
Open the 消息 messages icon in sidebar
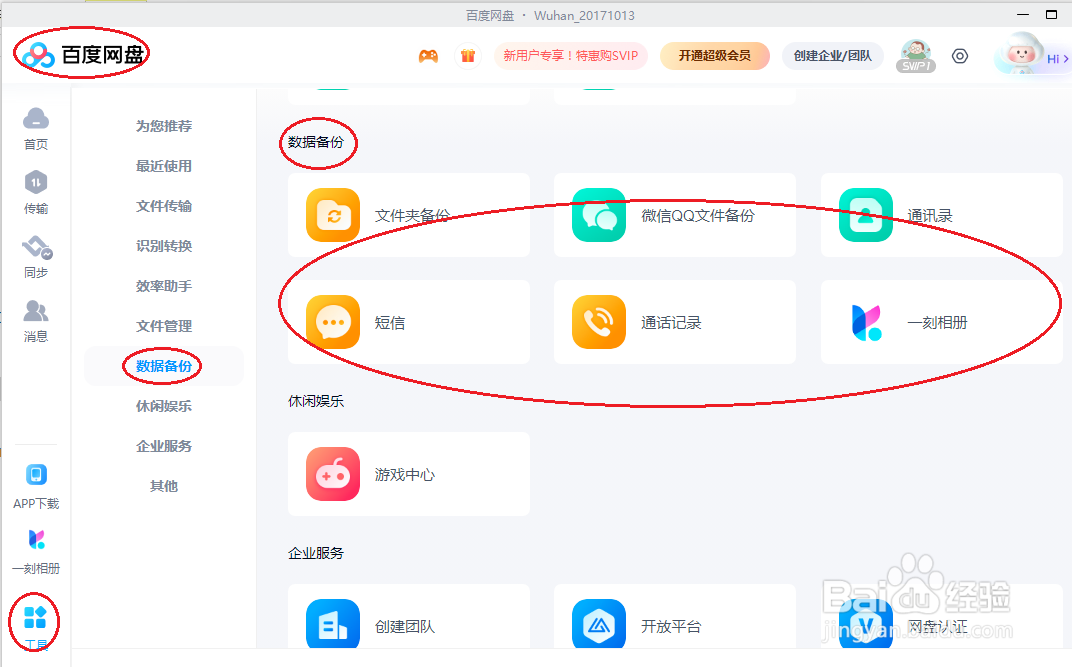point(36,311)
